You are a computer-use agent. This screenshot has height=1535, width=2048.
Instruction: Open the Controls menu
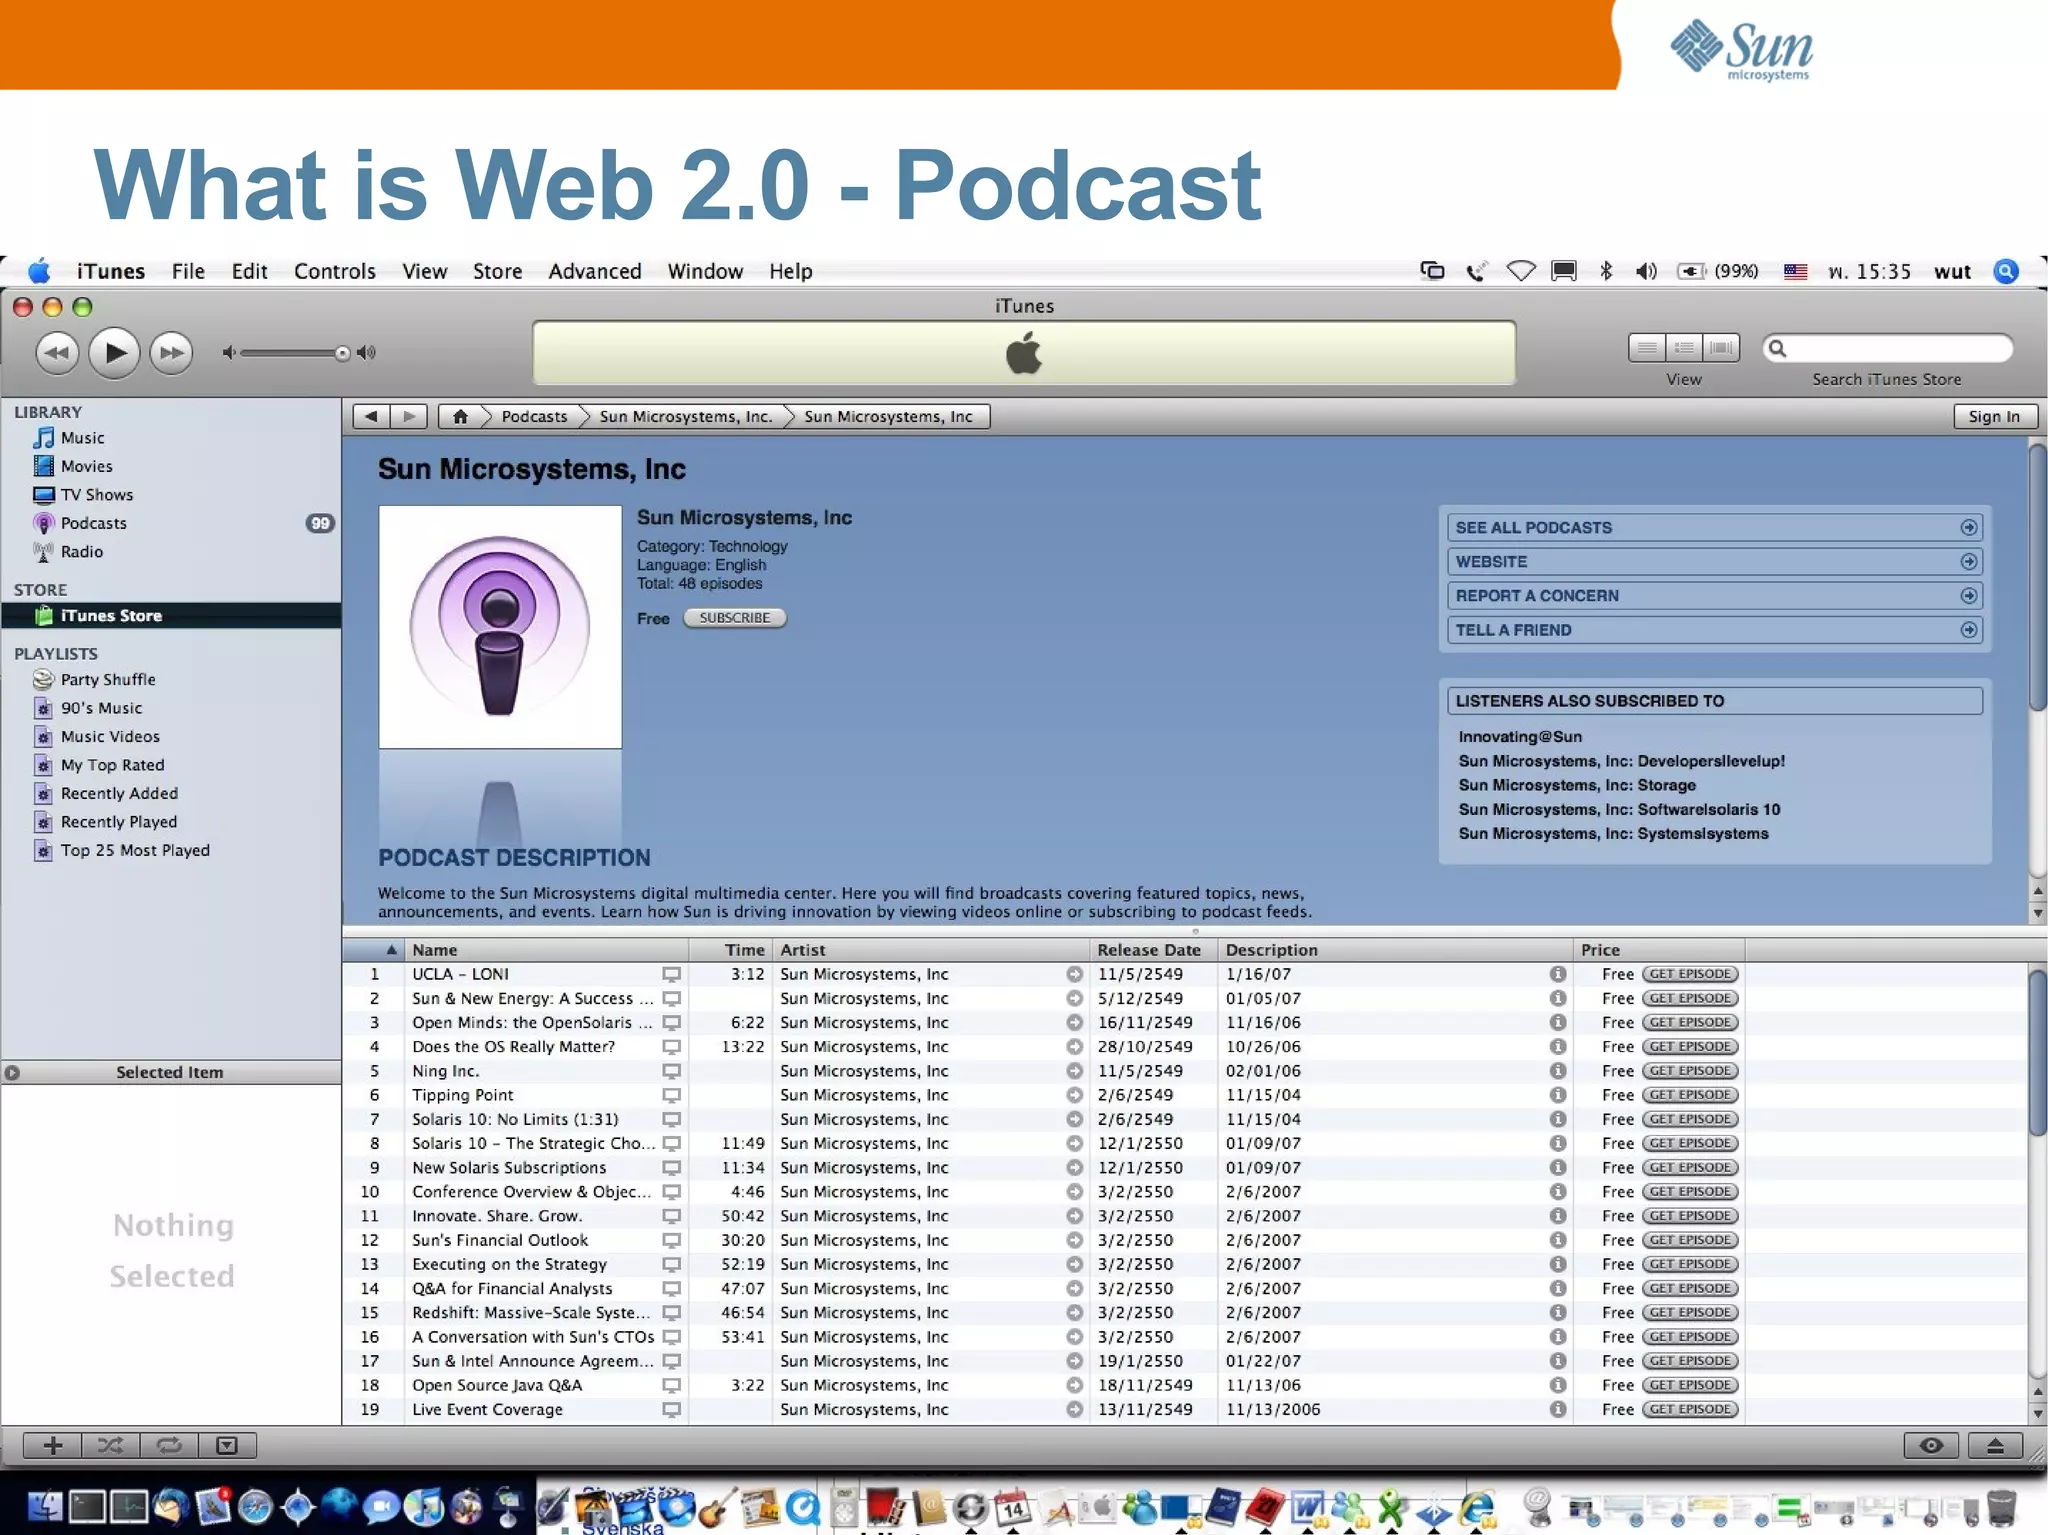335,271
